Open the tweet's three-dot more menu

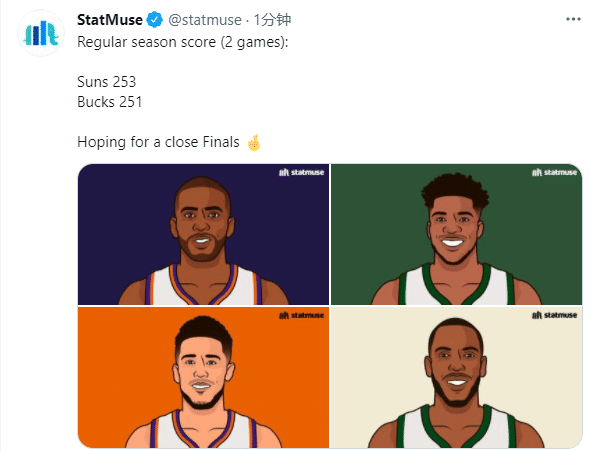pyautogui.click(x=573, y=19)
